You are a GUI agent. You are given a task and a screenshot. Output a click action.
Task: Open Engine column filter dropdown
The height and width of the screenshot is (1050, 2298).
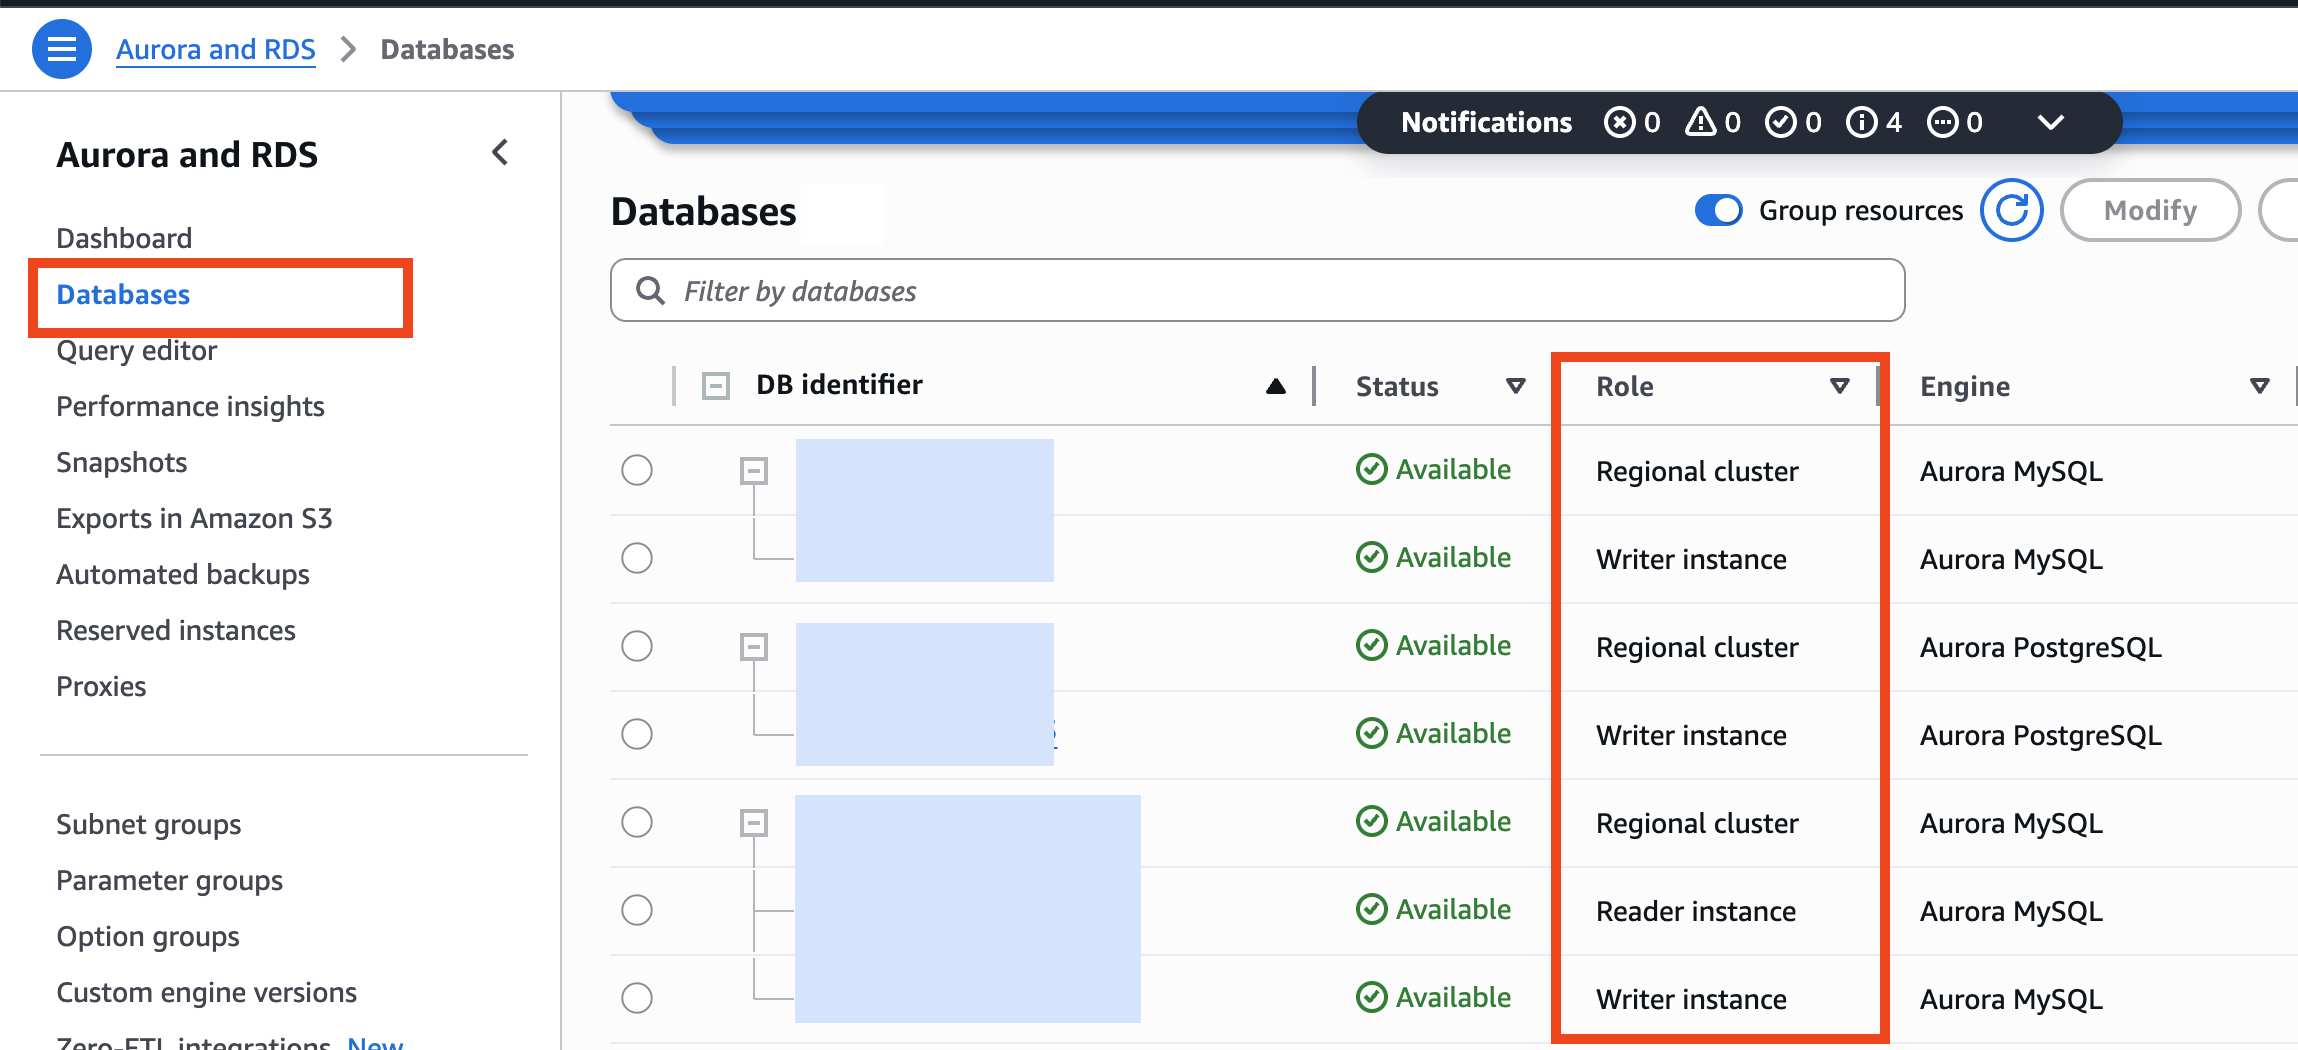[2260, 386]
